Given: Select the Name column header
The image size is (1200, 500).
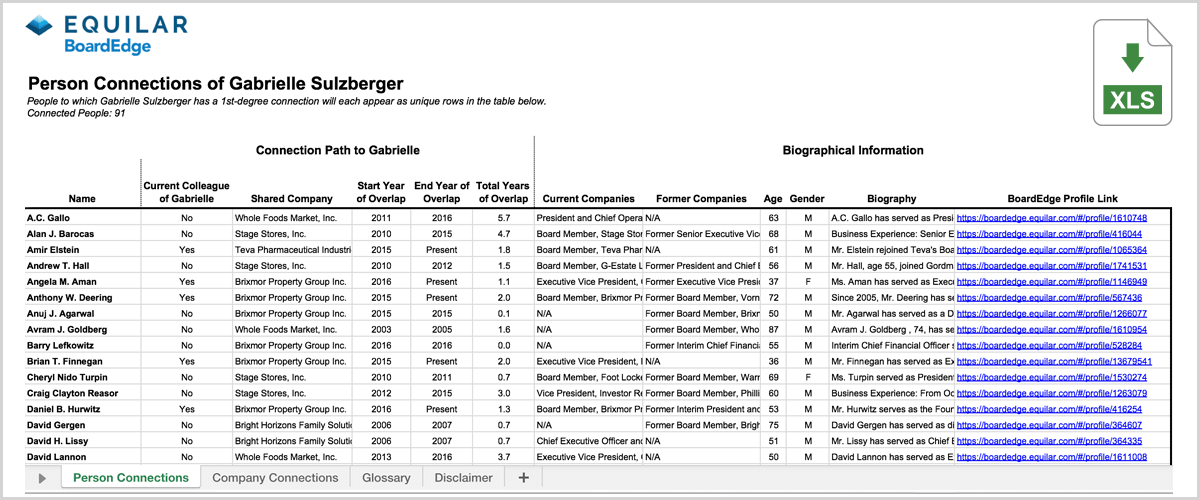Looking at the screenshot, I should tap(84, 199).
